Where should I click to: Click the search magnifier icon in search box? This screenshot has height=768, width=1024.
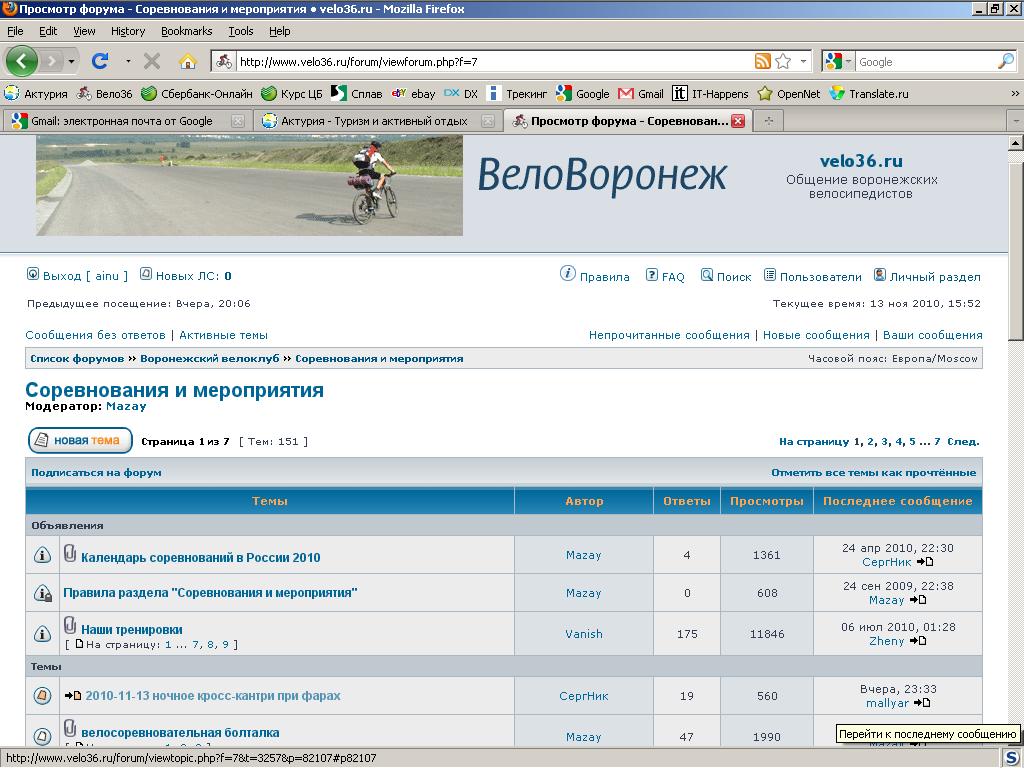coord(1005,61)
